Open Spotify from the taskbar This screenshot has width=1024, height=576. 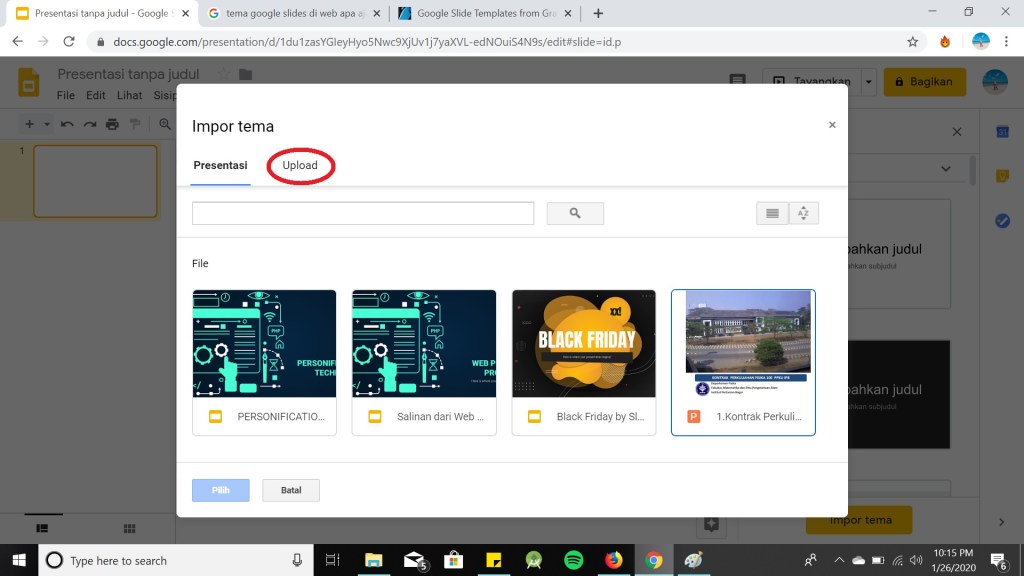pos(574,560)
